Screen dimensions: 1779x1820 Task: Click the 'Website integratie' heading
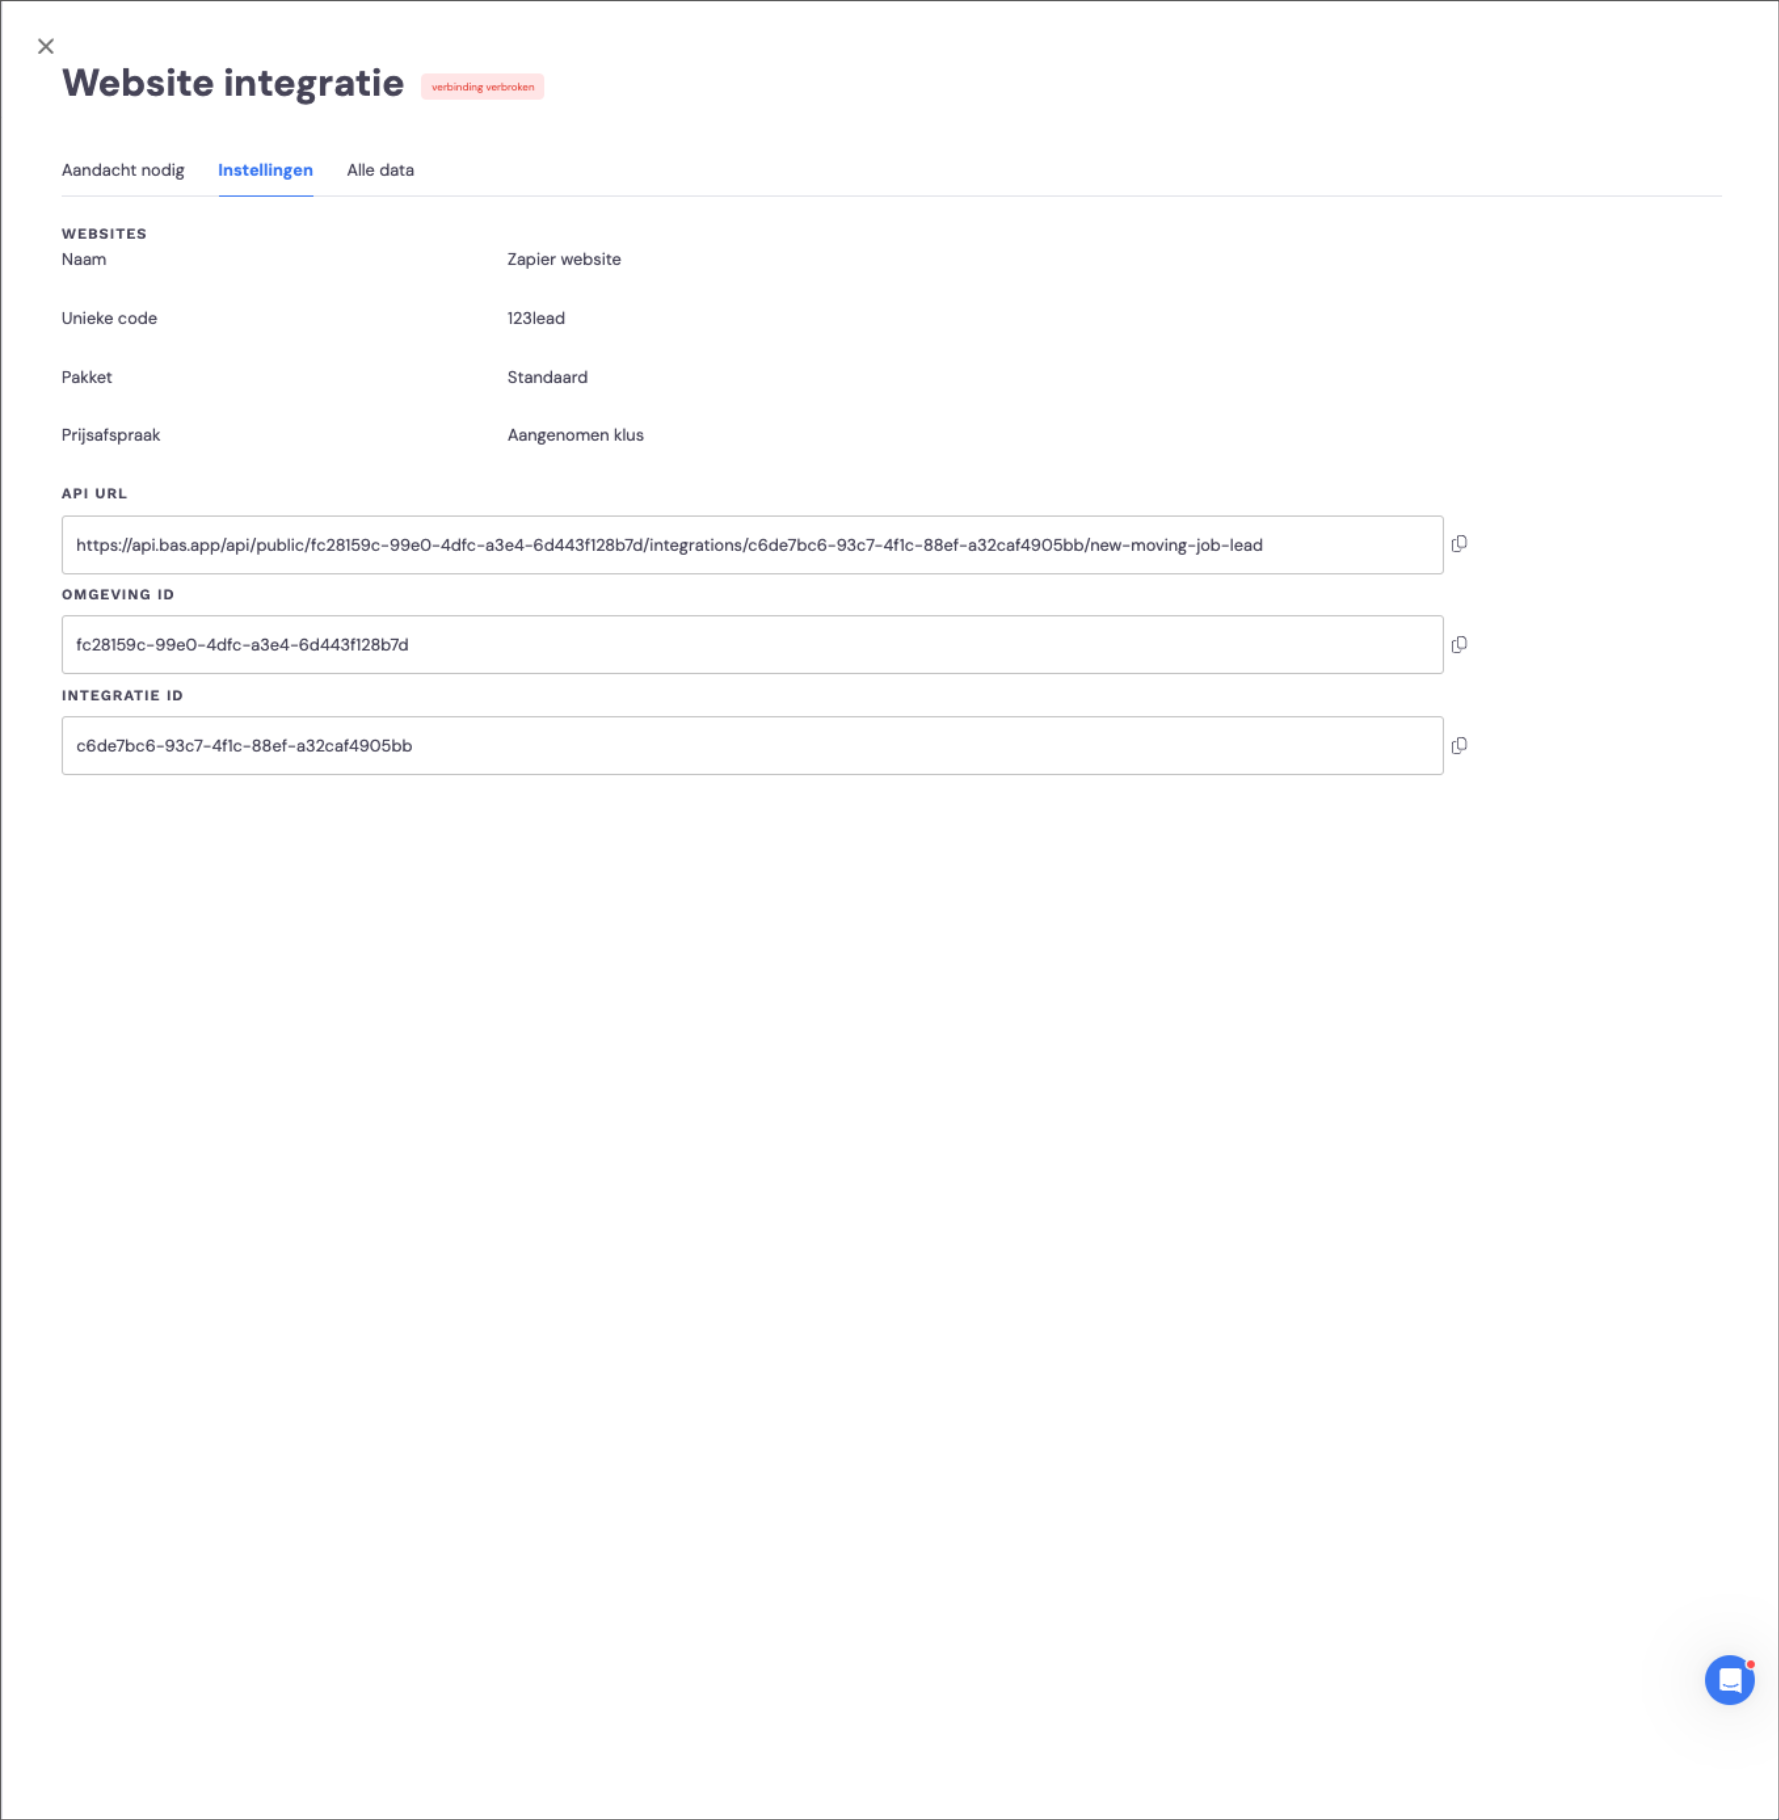click(x=233, y=83)
